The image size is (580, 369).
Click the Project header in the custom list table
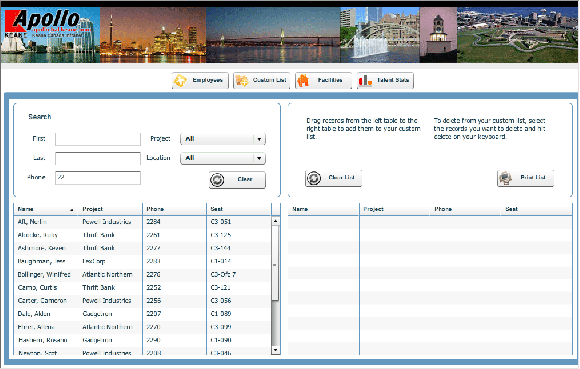[394, 209]
